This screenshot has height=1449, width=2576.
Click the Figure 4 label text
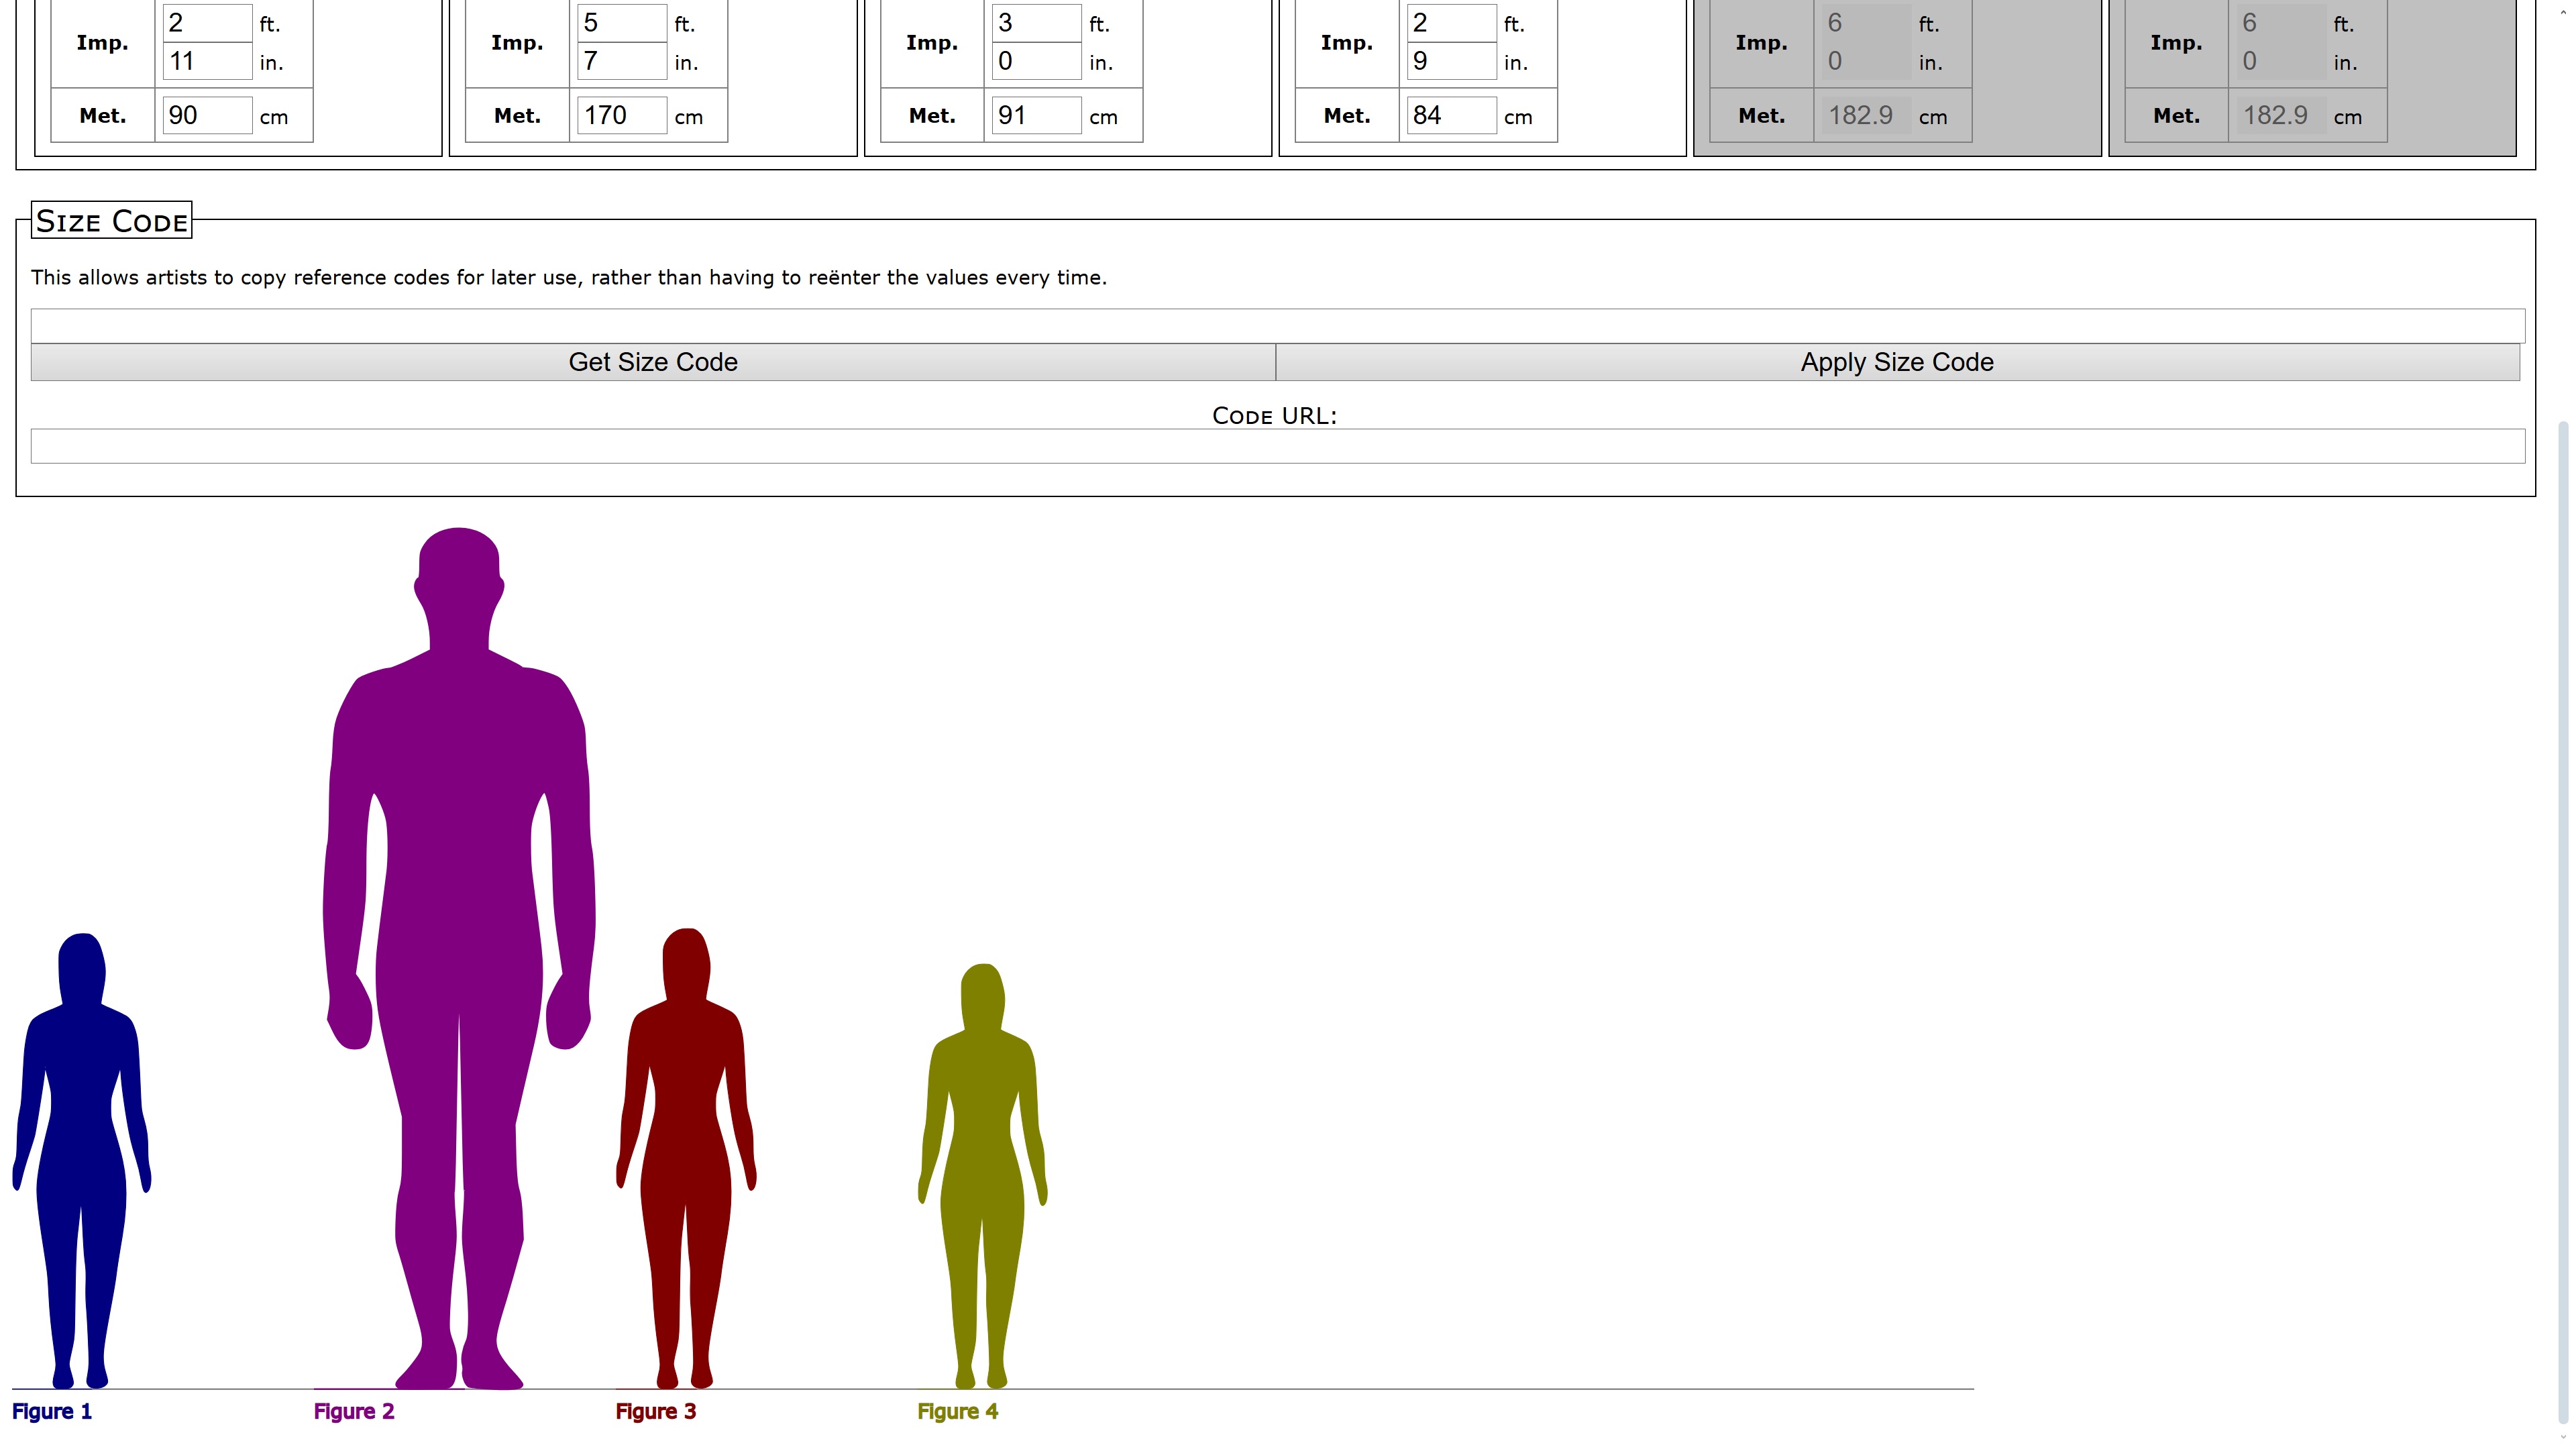tap(957, 1411)
